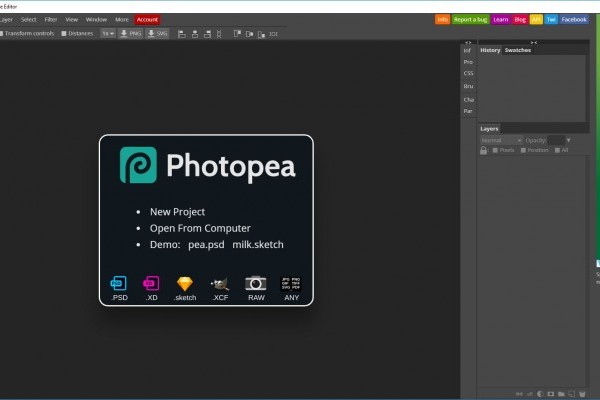Open the Cha collapsed side panel
Screen dimensions: 600x400
pyautogui.click(x=469, y=100)
